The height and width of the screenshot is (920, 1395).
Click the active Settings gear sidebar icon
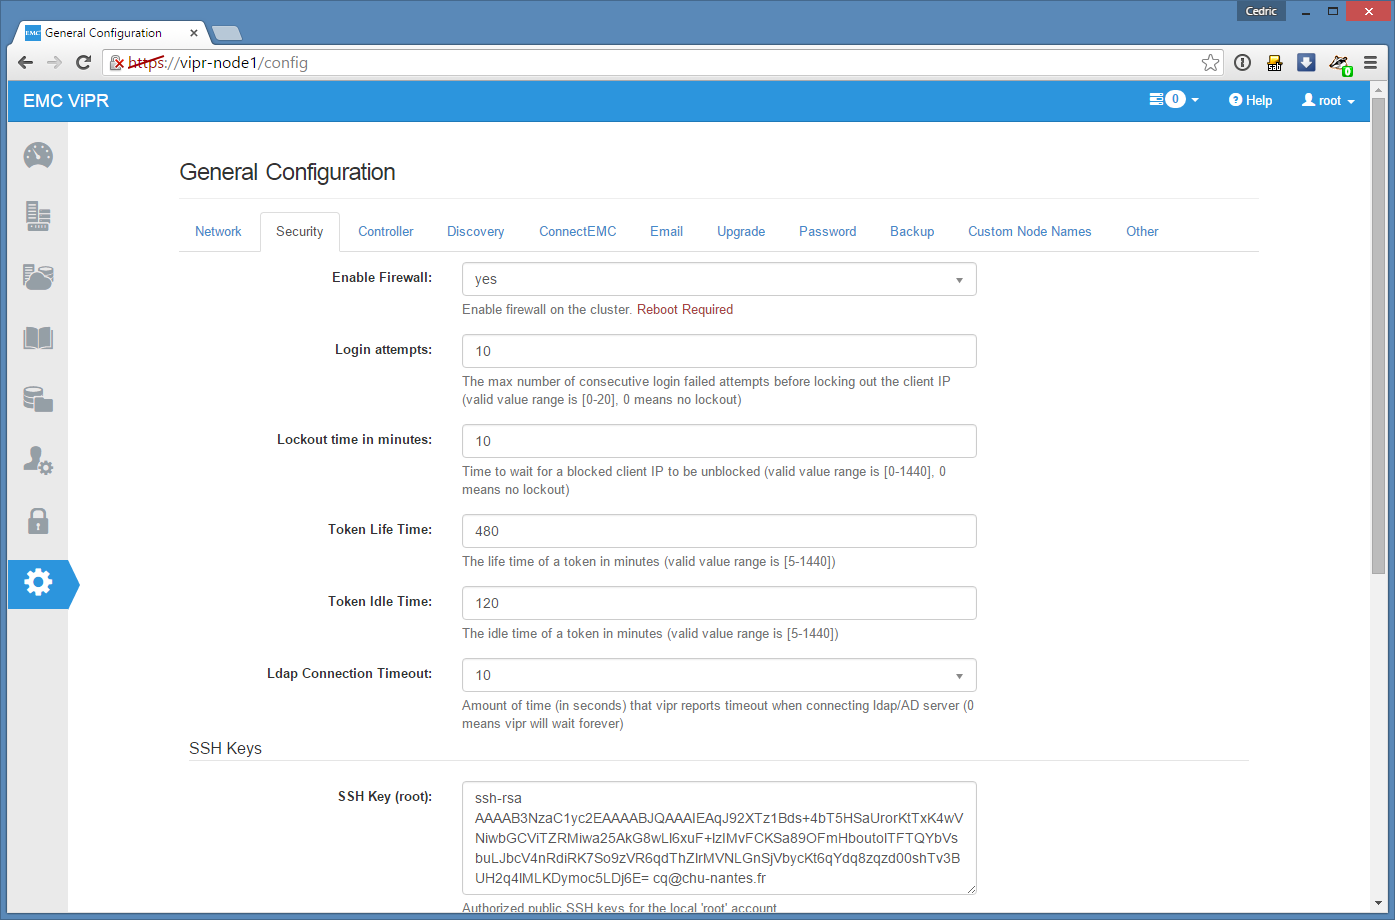[x=38, y=582]
